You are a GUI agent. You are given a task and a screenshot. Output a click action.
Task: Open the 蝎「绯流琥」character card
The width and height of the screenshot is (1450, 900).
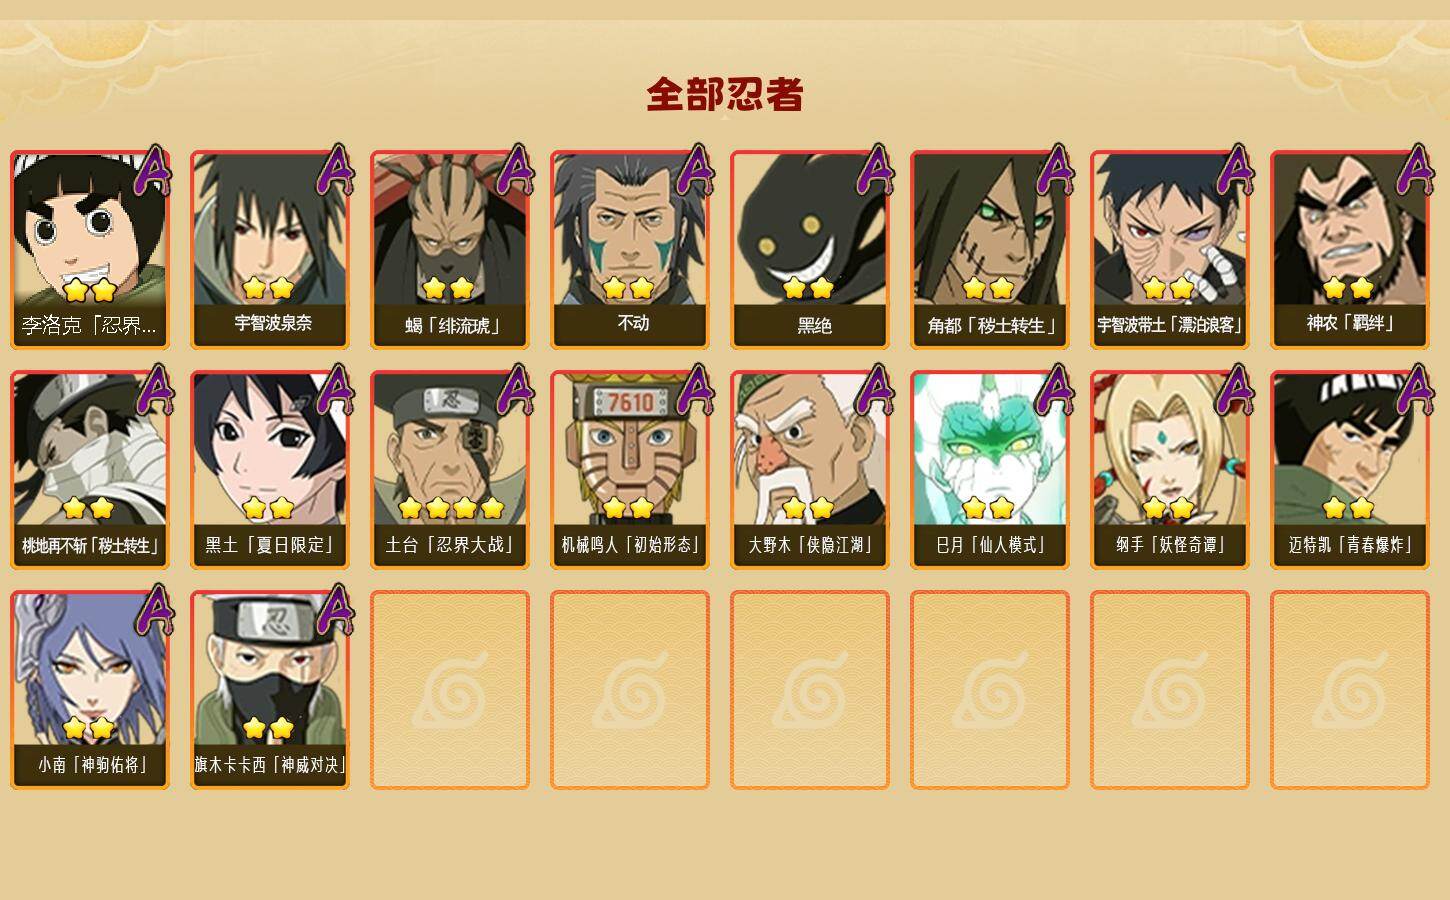click(x=450, y=250)
